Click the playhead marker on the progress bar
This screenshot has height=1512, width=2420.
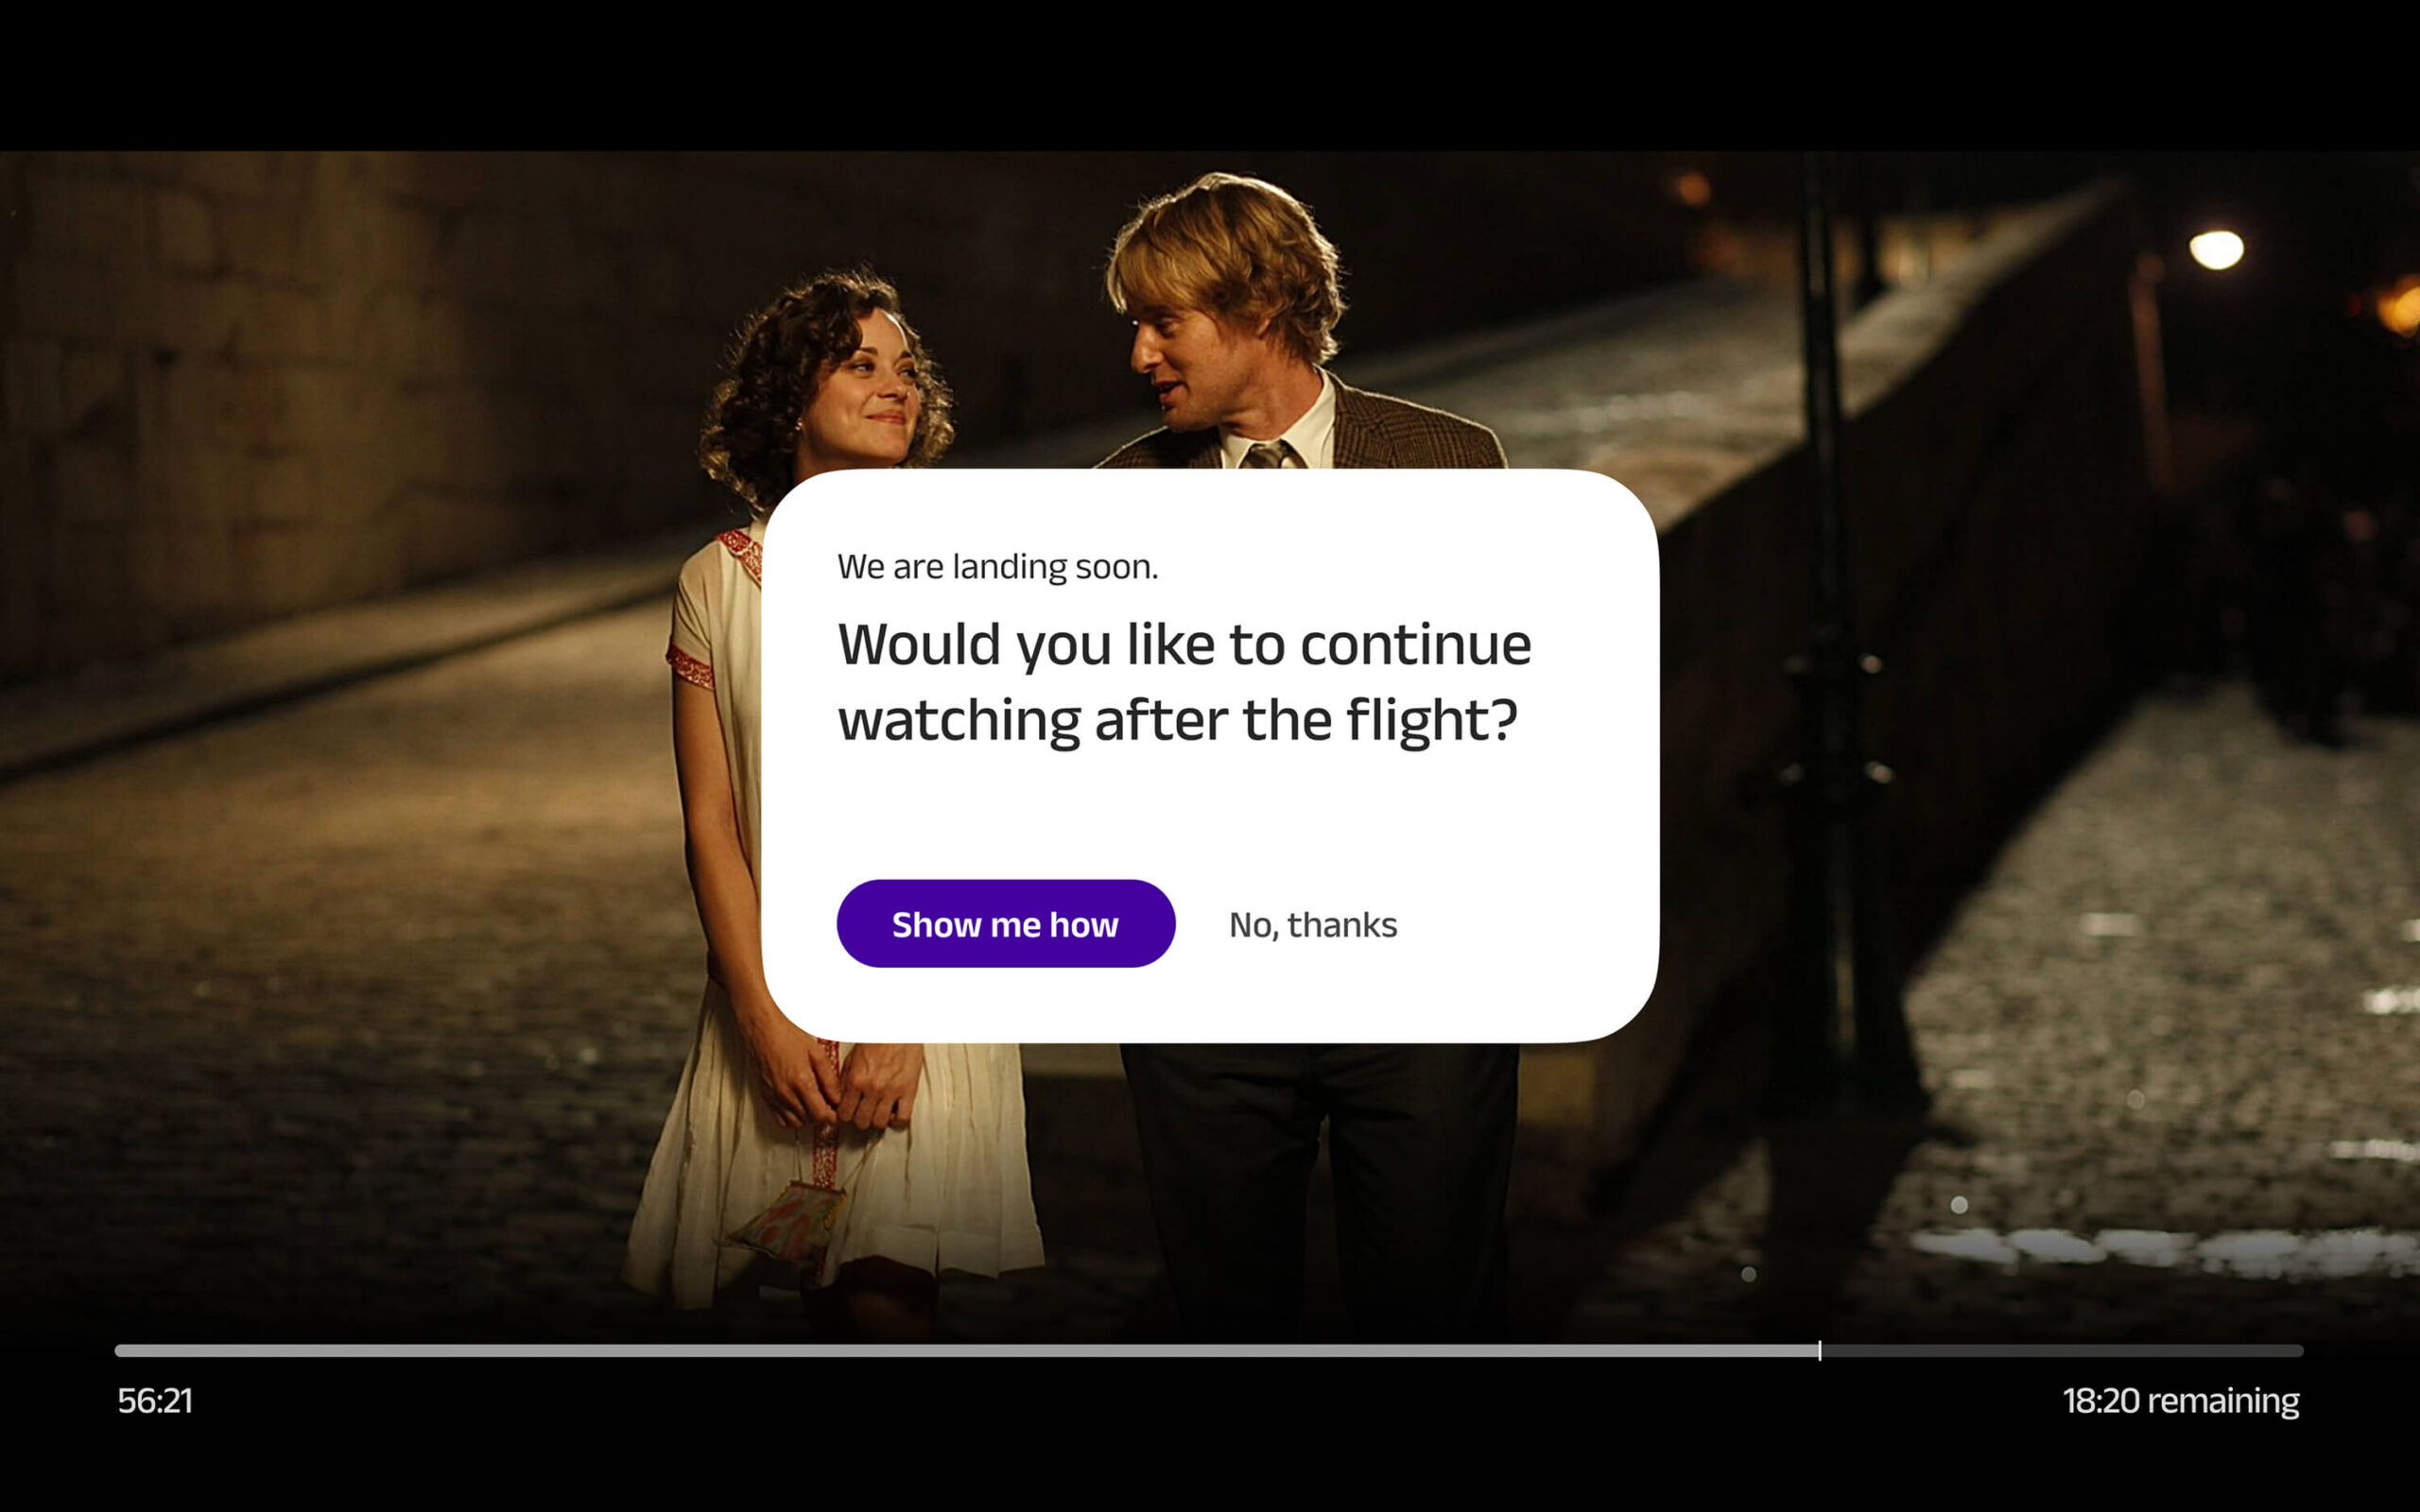[1819, 1350]
